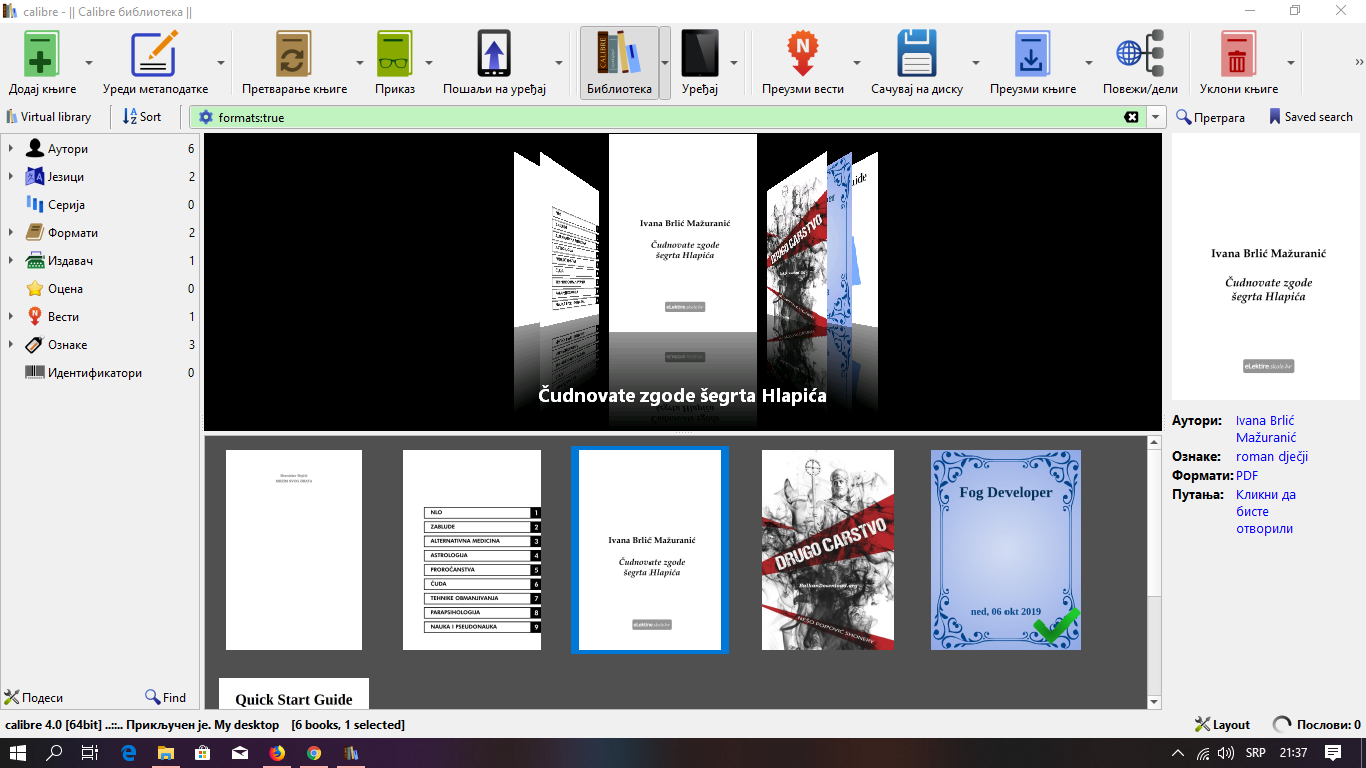The width and height of the screenshot is (1366, 768).
Task: Click the Уређај device icon
Action: coord(700,53)
